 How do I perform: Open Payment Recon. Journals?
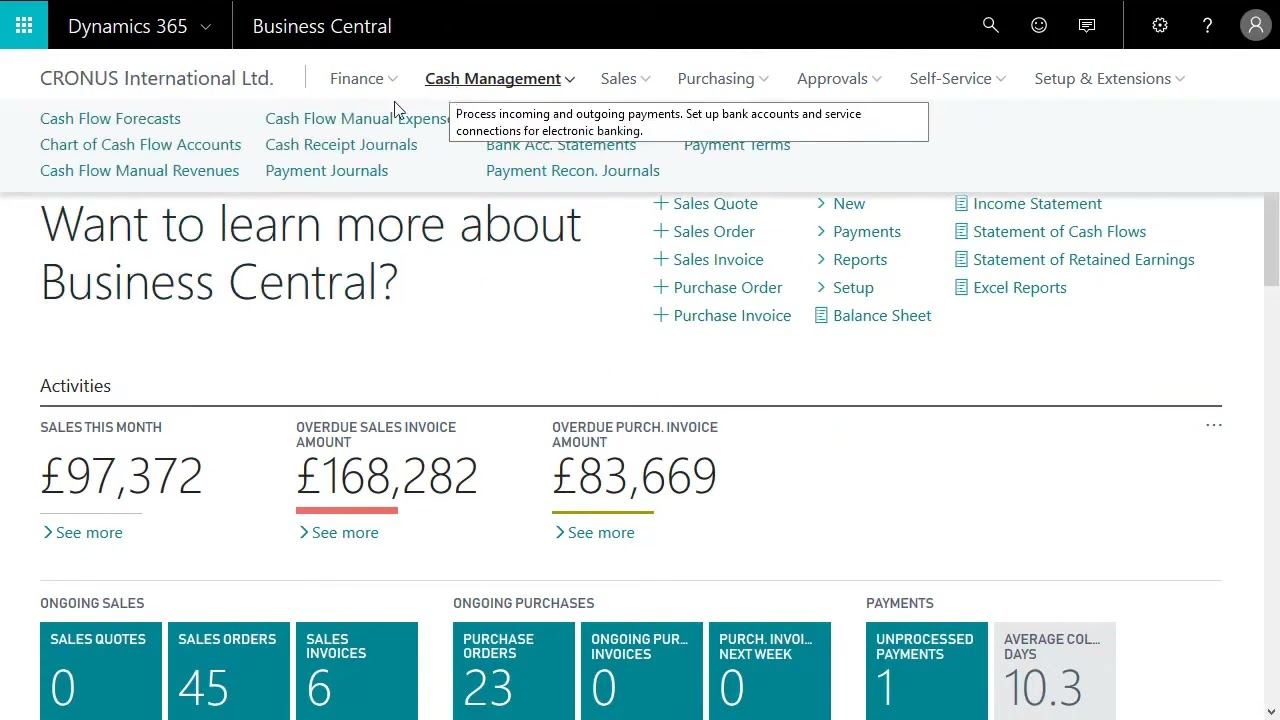click(572, 170)
